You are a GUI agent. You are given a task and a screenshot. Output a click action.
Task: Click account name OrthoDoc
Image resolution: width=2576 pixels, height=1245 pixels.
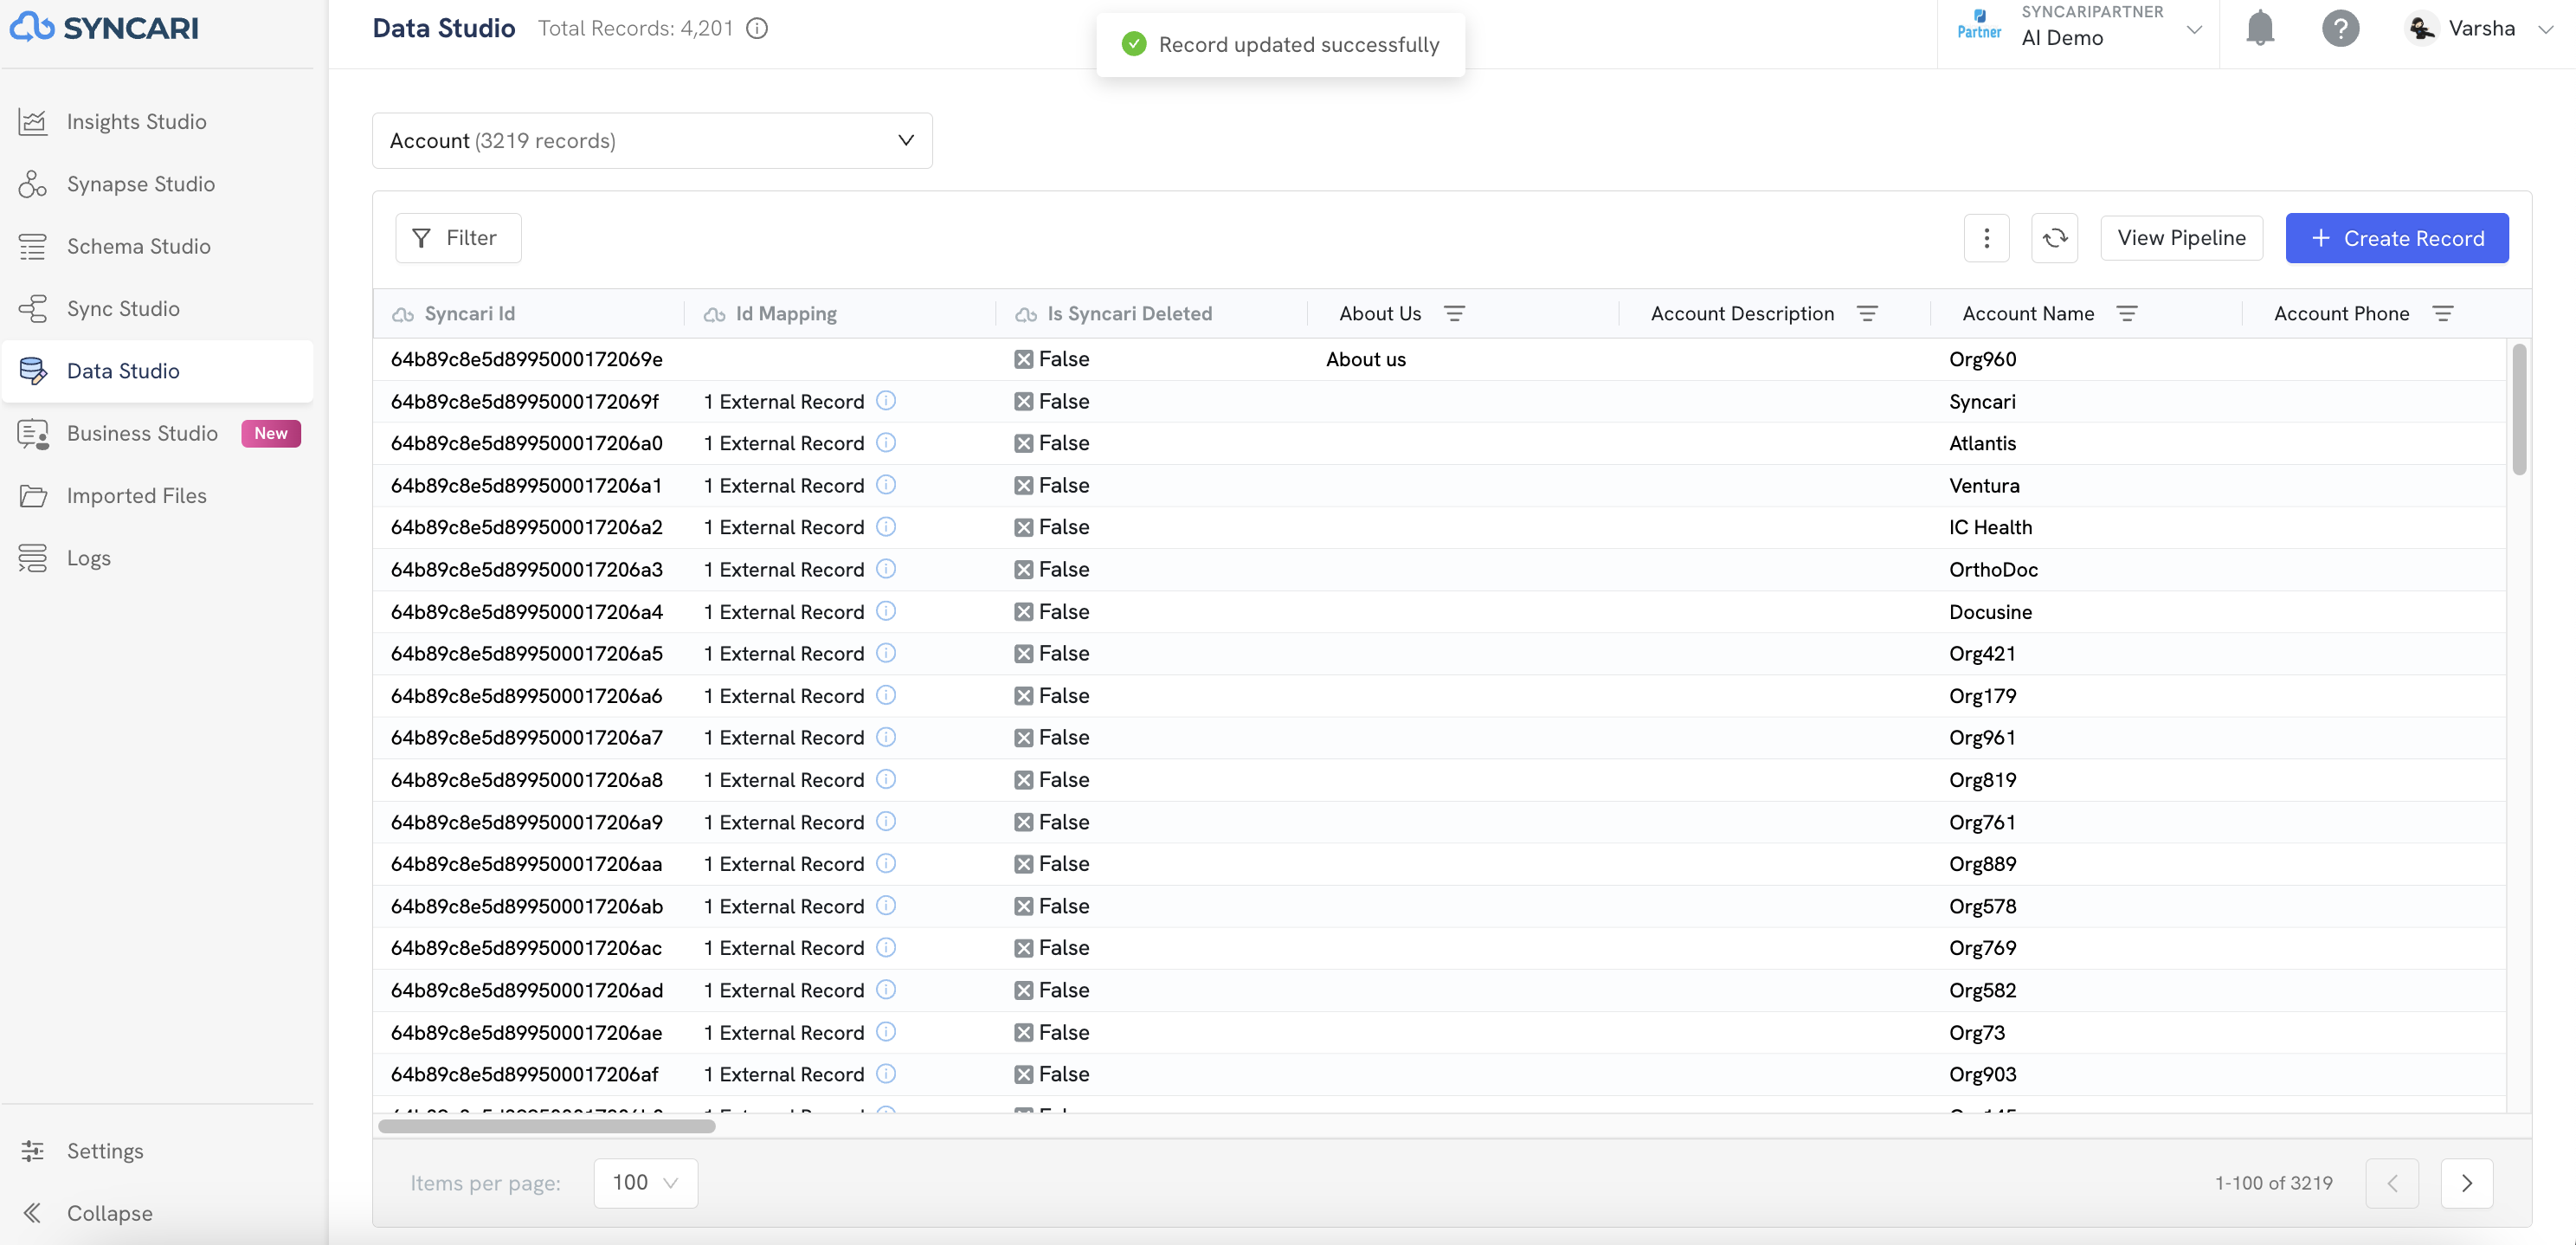[x=1993, y=569]
